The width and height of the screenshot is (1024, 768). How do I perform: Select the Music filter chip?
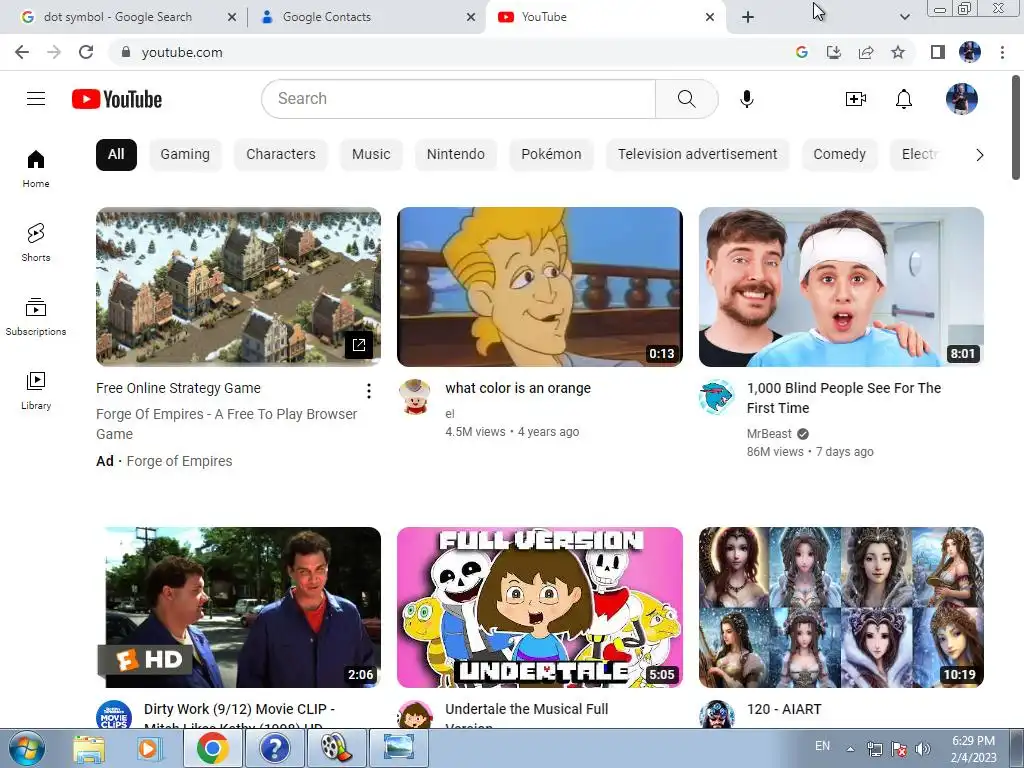(x=371, y=155)
